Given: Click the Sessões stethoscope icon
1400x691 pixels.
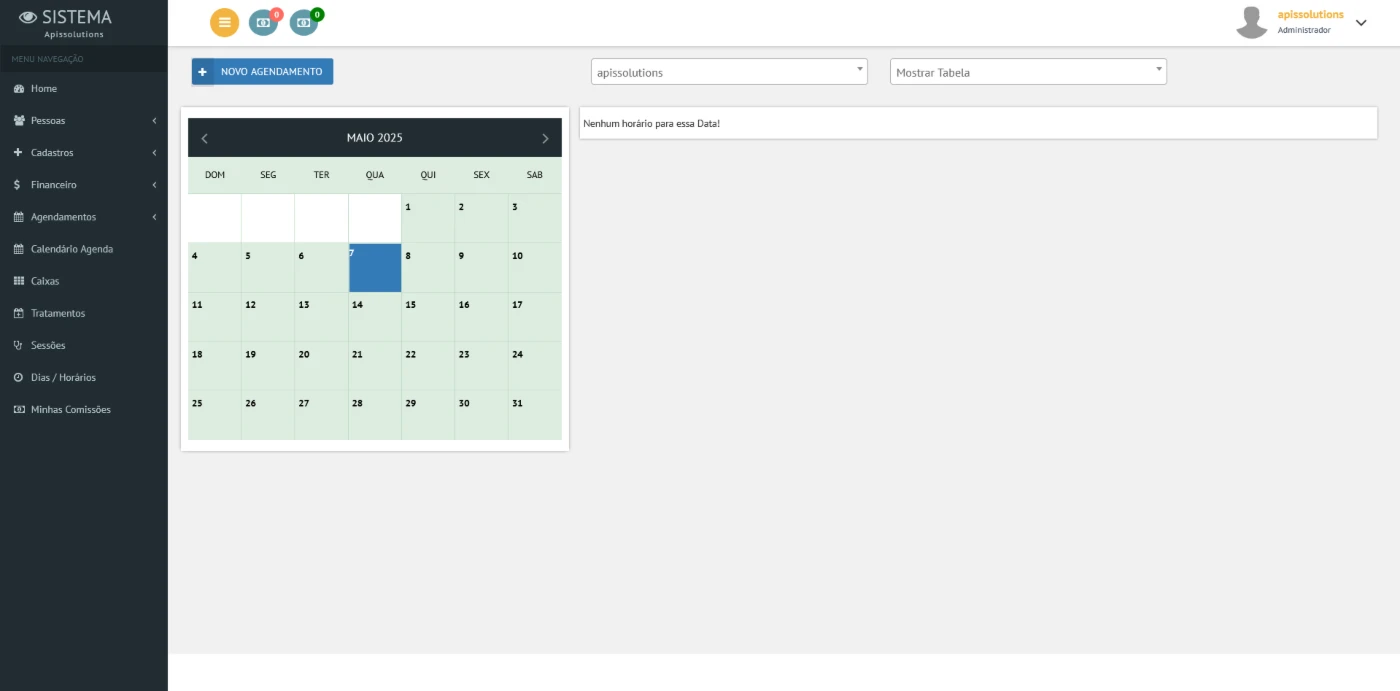Looking at the screenshot, I should point(18,345).
